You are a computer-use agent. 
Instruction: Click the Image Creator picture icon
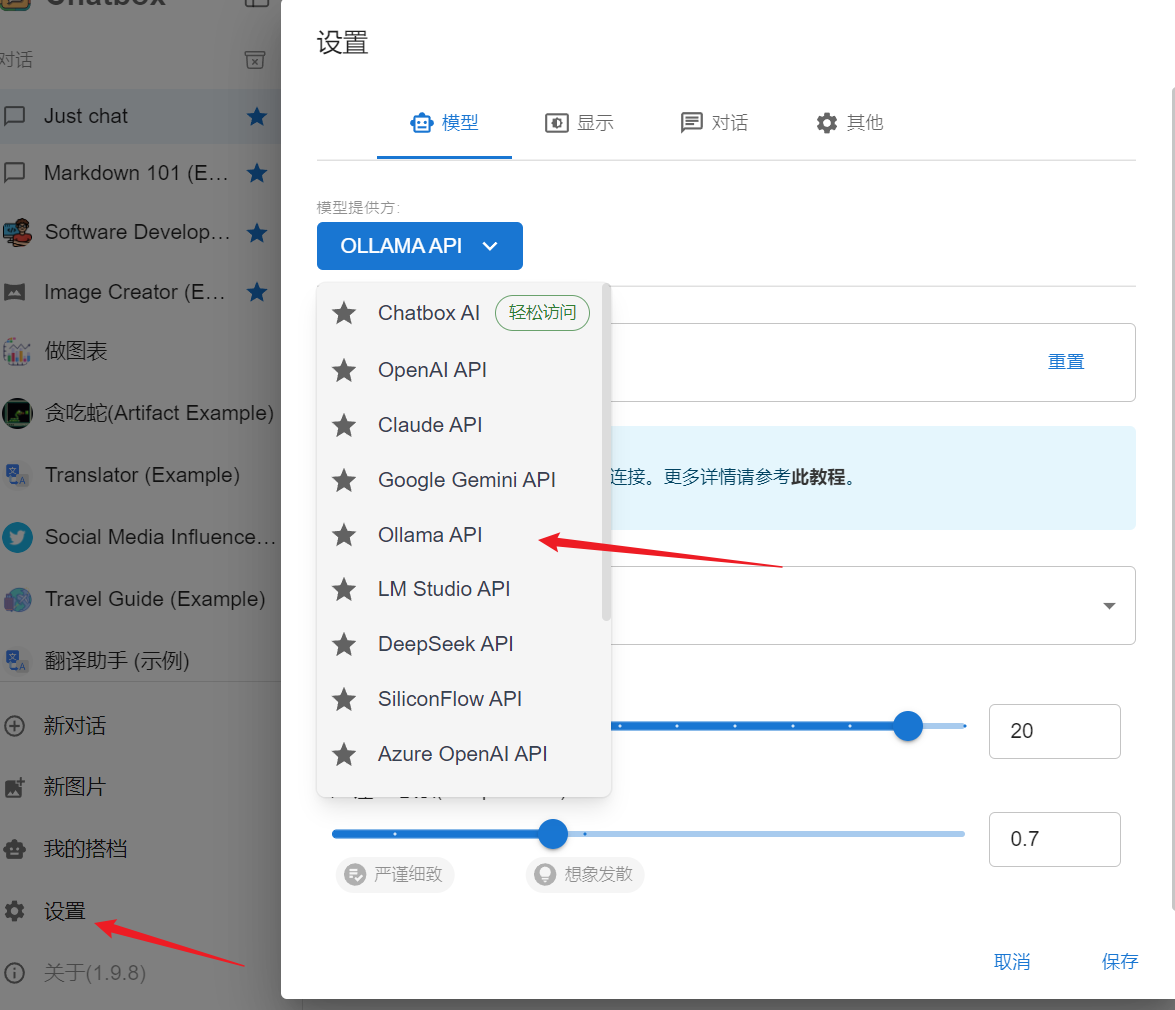tap(15, 291)
